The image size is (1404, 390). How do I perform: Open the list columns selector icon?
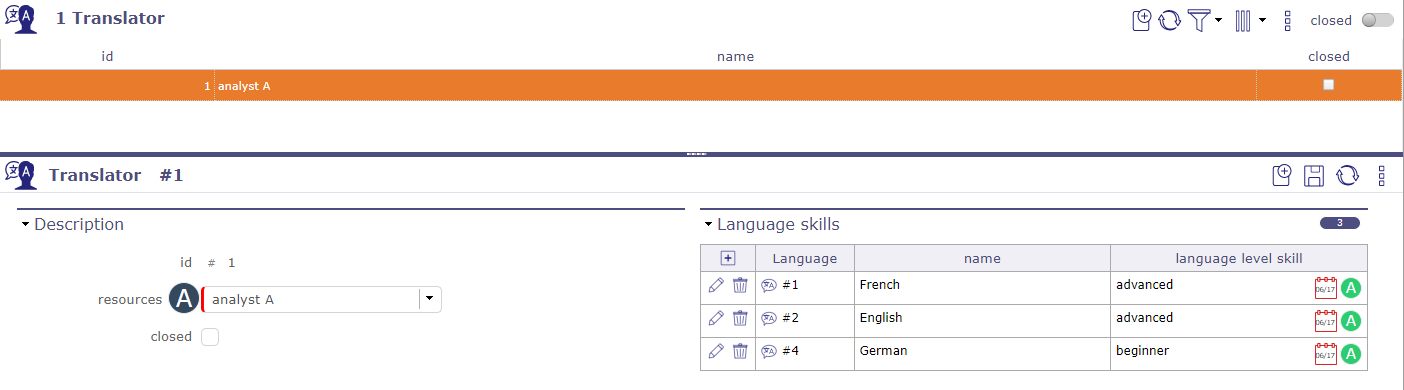[x=1244, y=19]
